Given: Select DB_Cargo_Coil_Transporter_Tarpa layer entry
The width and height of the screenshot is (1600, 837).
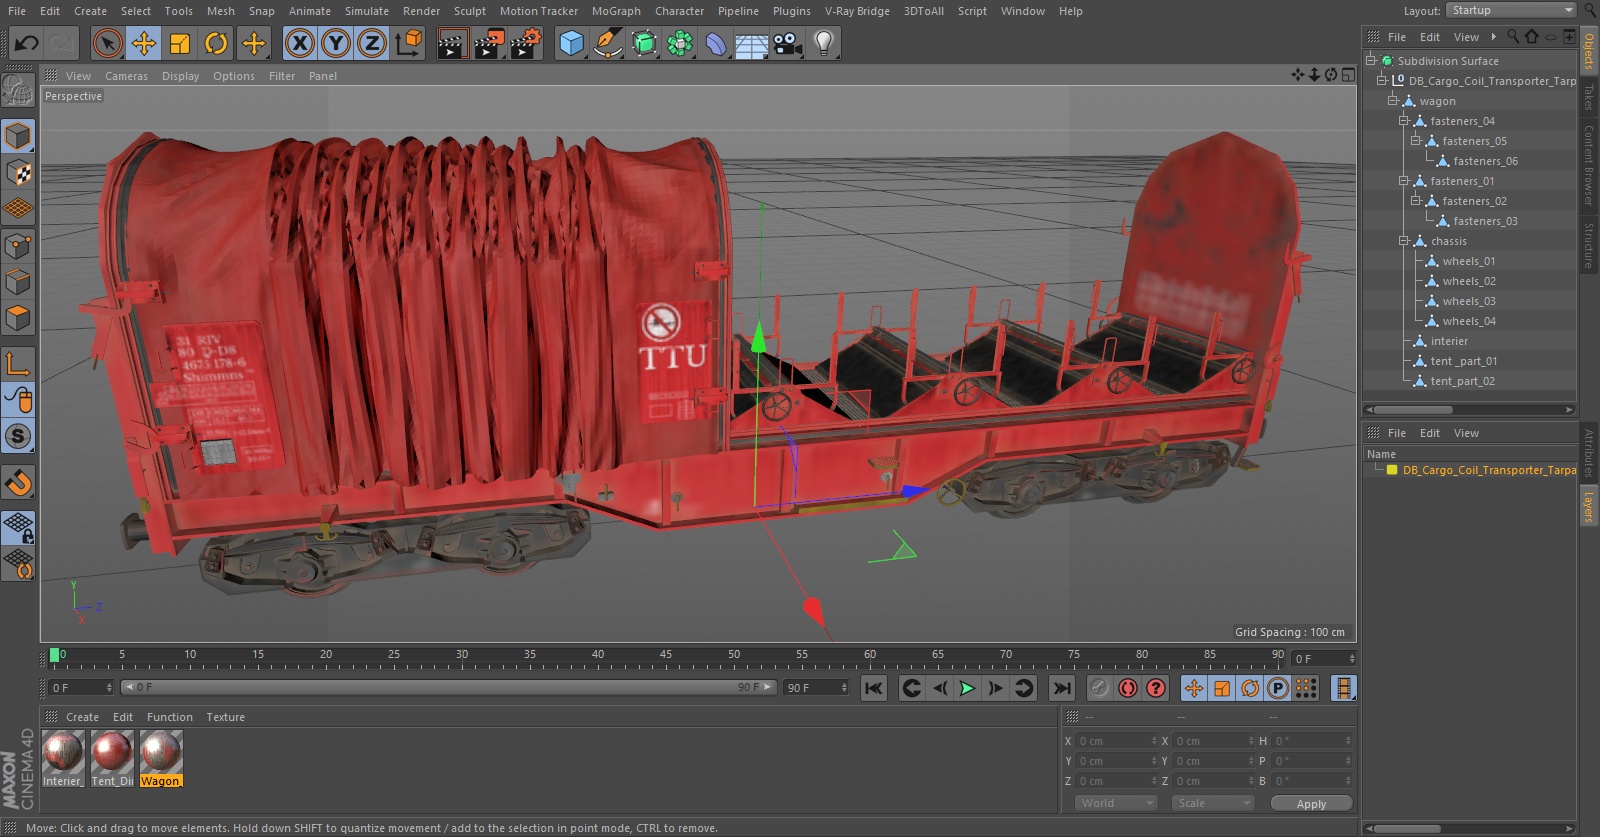Looking at the screenshot, I should pyautogui.click(x=1489, y=470).
